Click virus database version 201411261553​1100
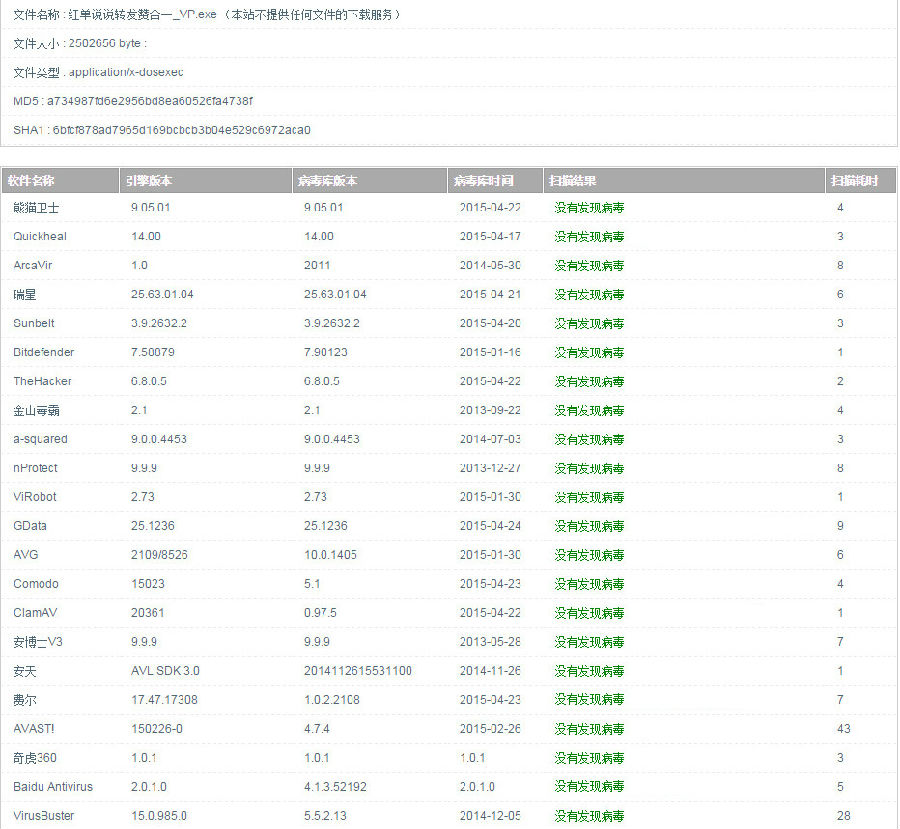The height and width of the screenshot is (829, 900). point(358,671)
